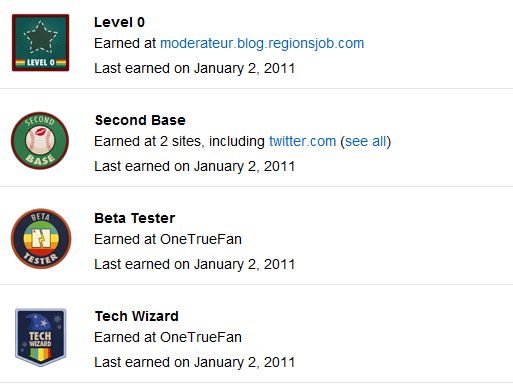Click the Second Base 'Last earned' date text
This screenshot has width=513, height=390.
[195, 166]
